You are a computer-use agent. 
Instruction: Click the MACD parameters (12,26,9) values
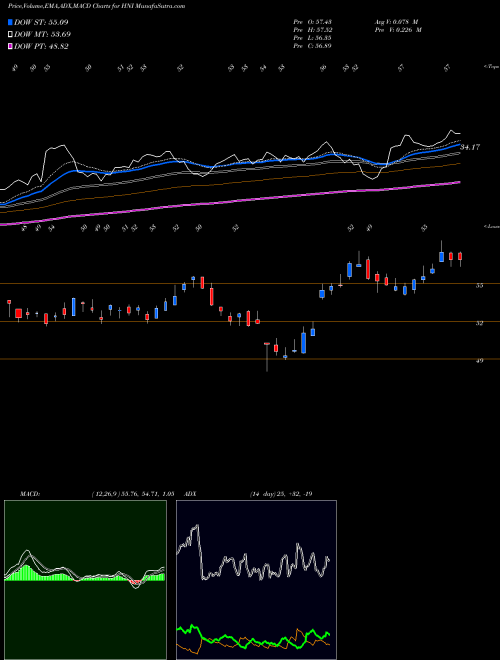pyautogui.click(x=132, y=494)
